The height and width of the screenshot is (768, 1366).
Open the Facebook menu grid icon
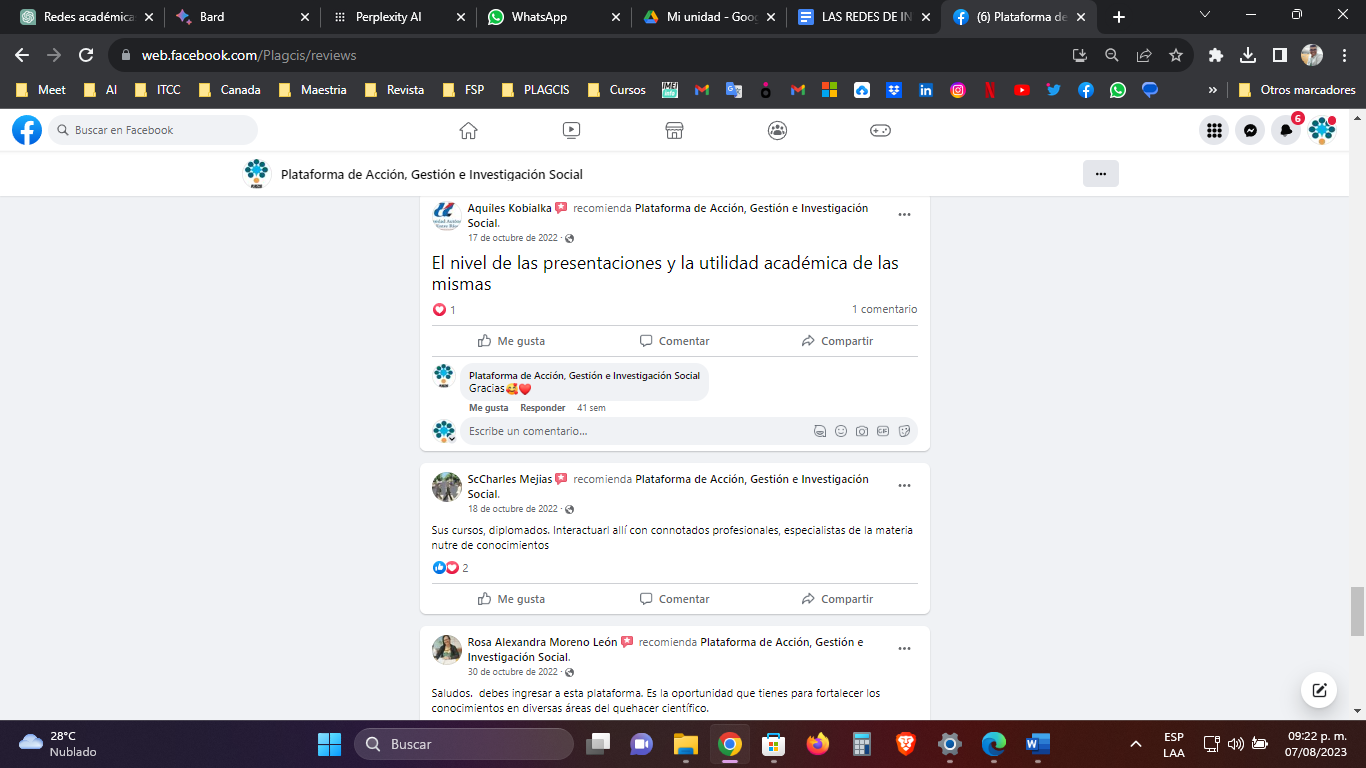[x=1214, y=130]
